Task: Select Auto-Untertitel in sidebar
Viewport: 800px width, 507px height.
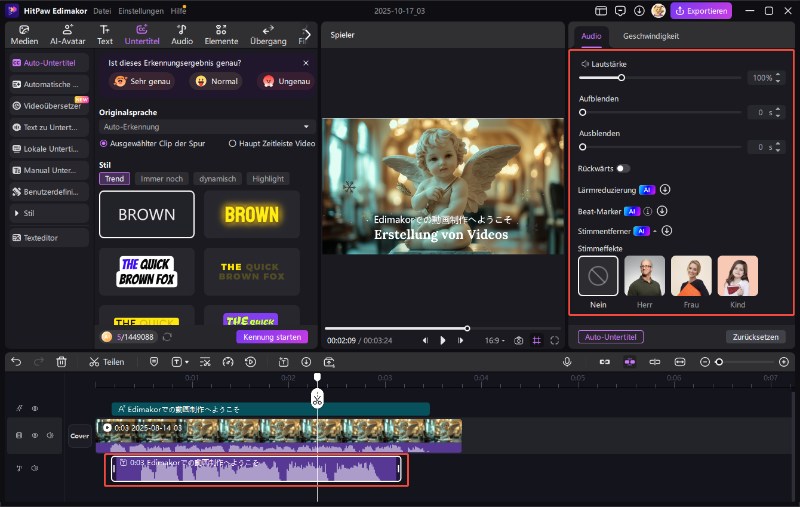Action: tap(48, 63)
